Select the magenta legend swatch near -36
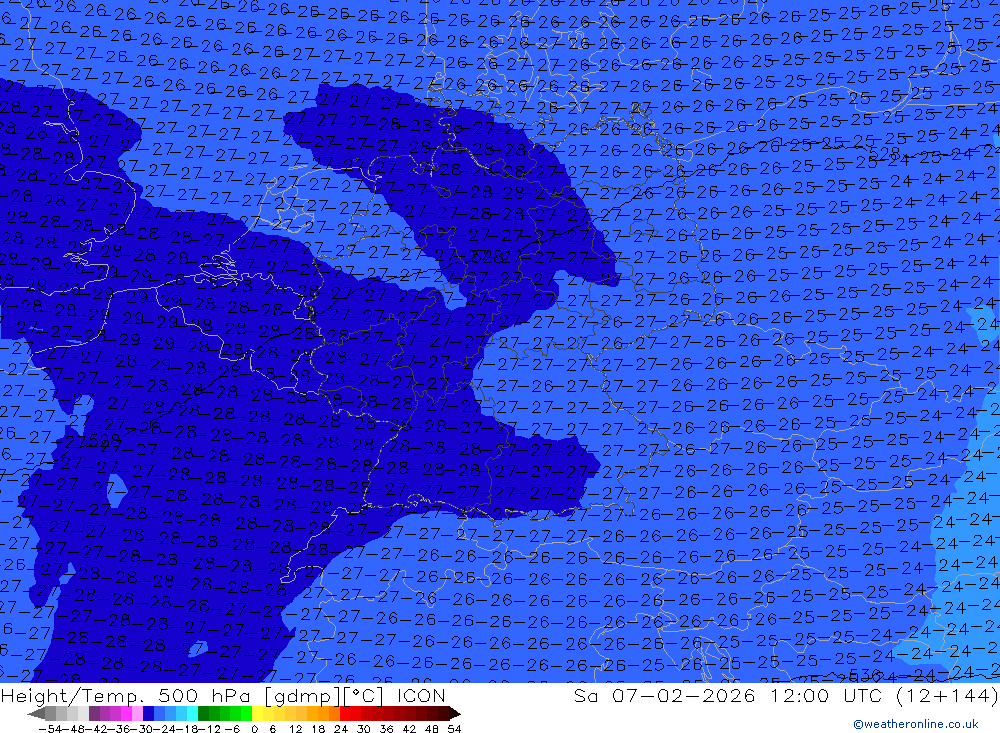 point(126,713)
